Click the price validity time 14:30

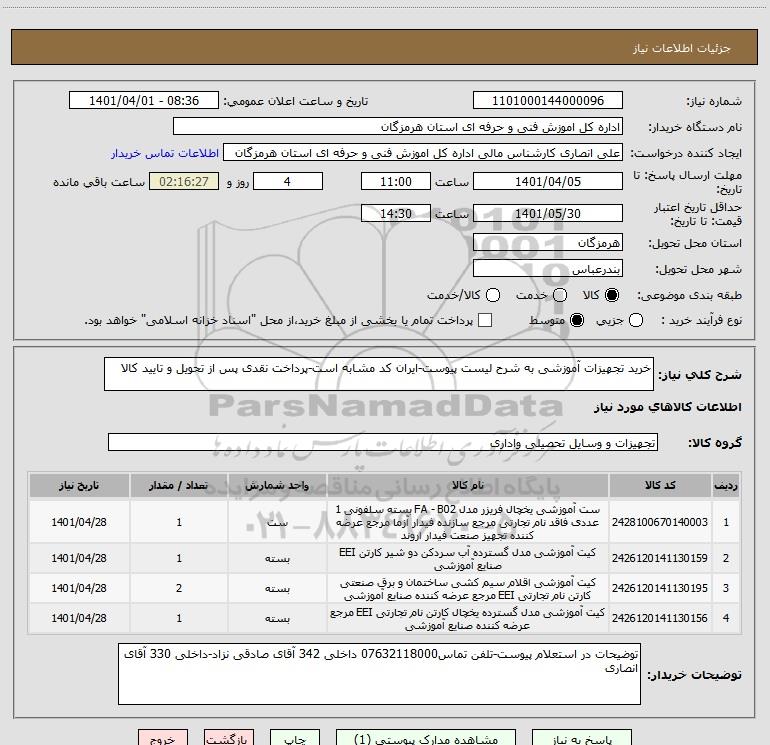coord(396,213)
